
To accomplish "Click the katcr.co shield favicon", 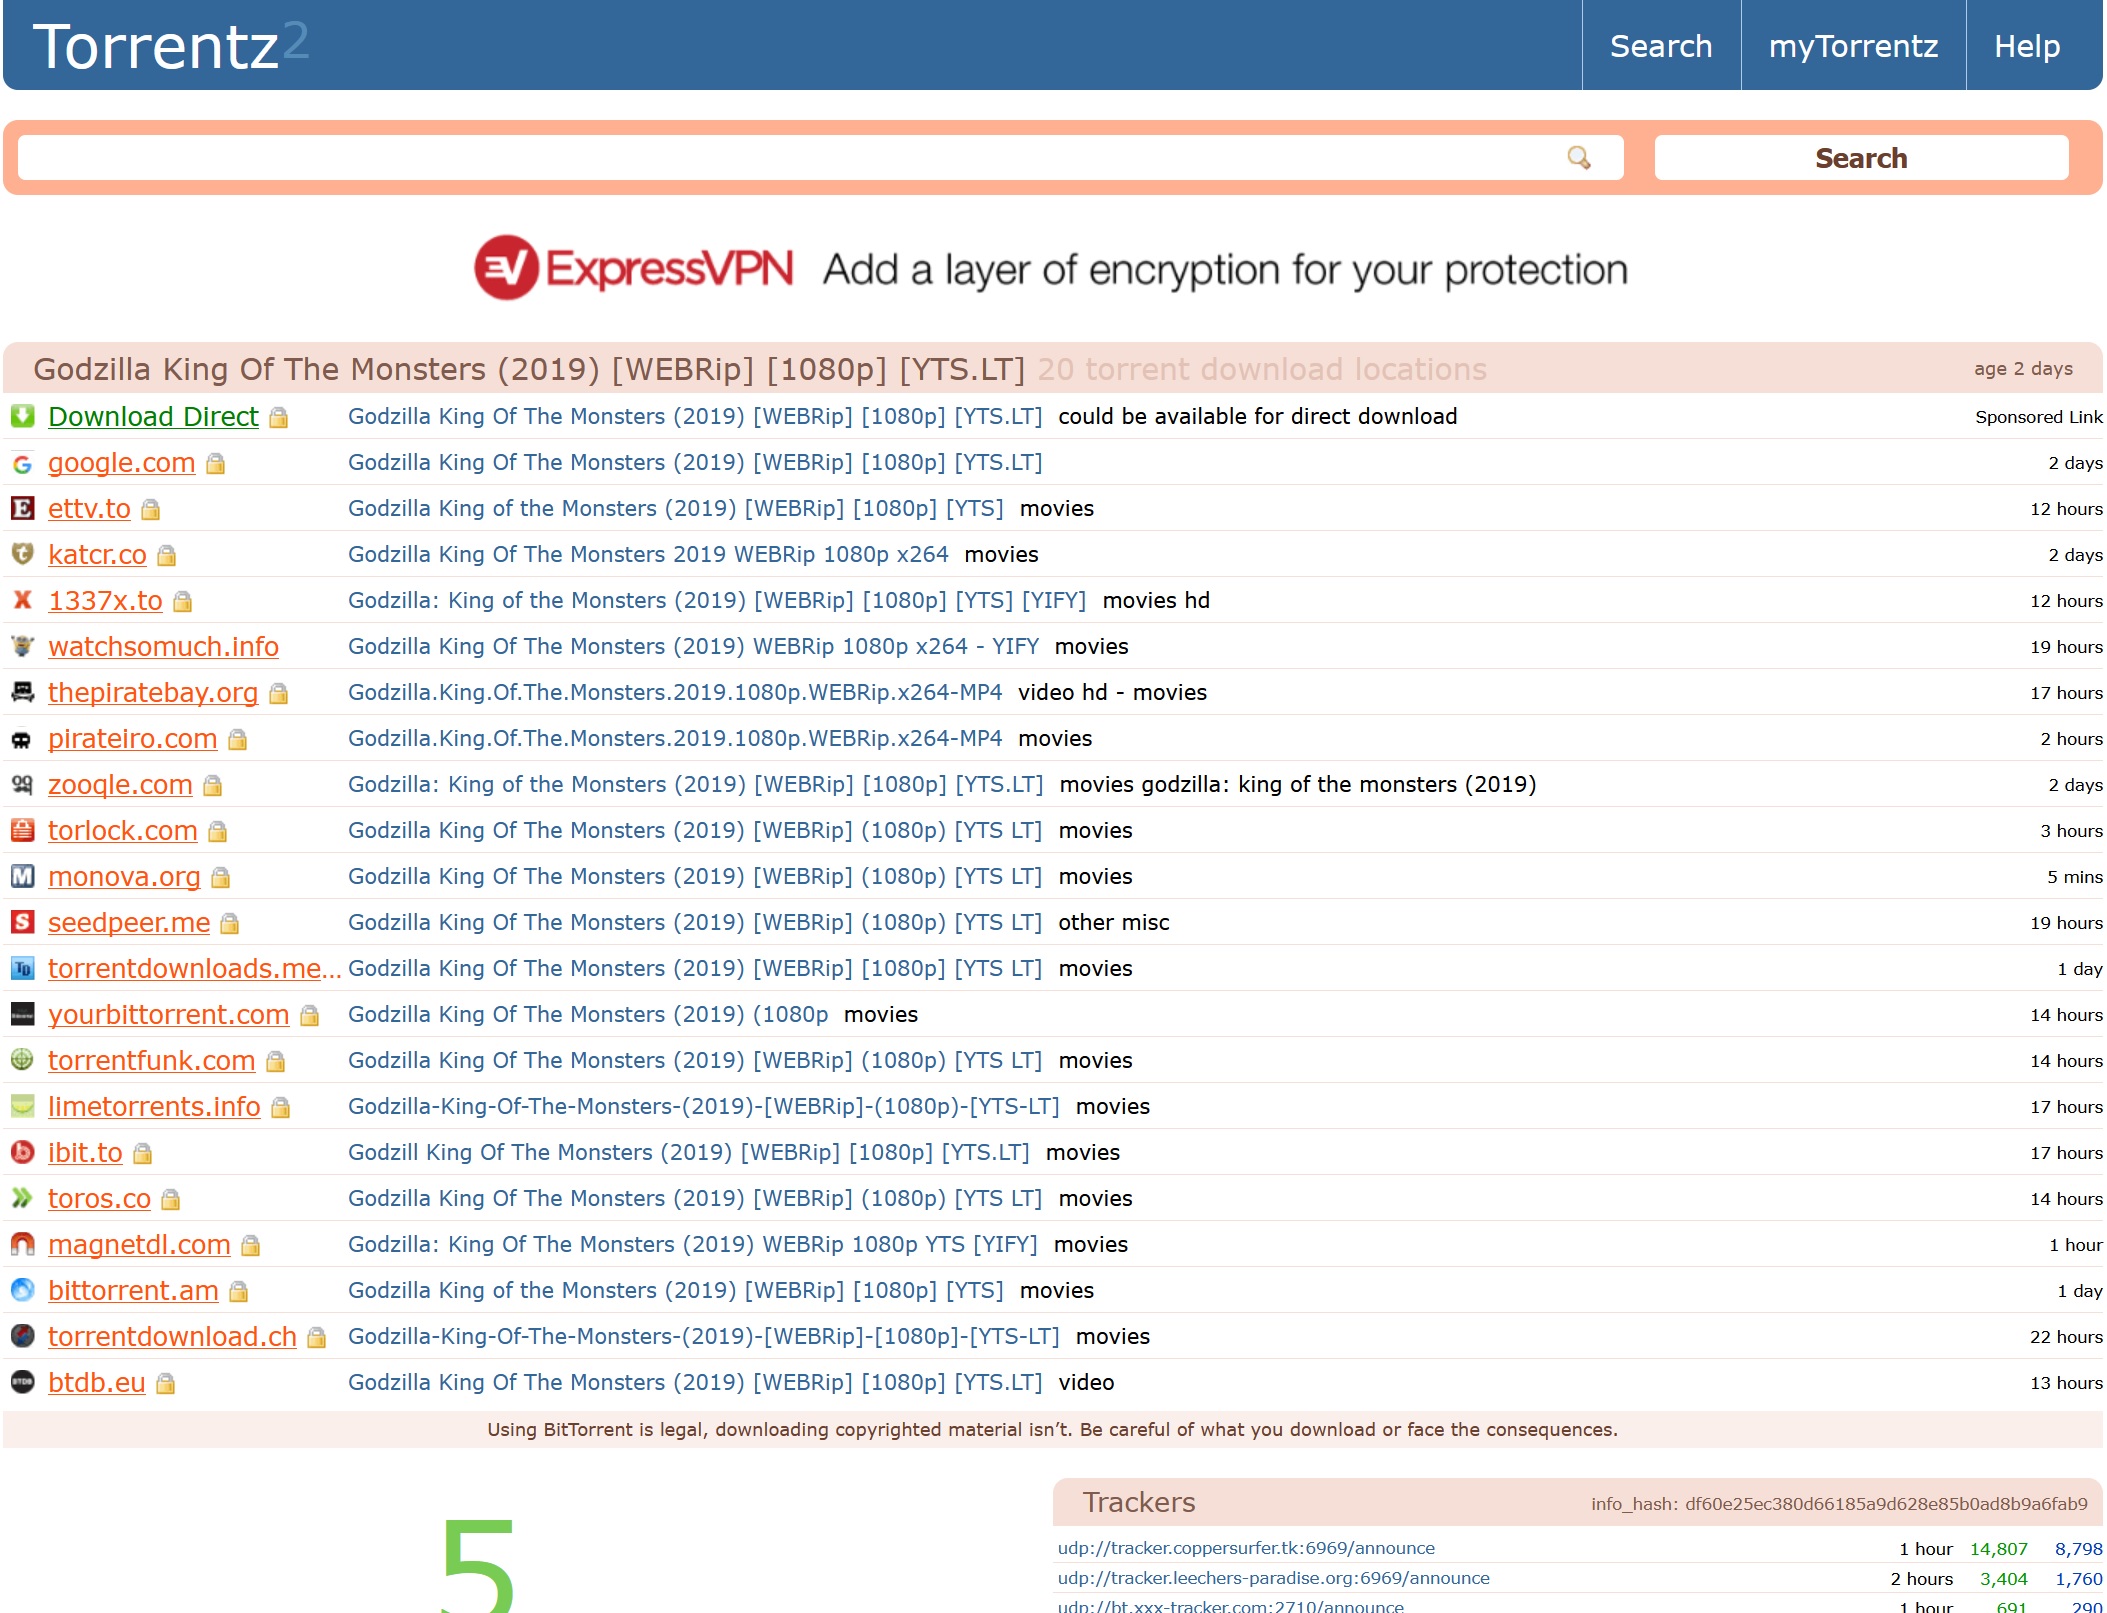I will pos(22,554).
